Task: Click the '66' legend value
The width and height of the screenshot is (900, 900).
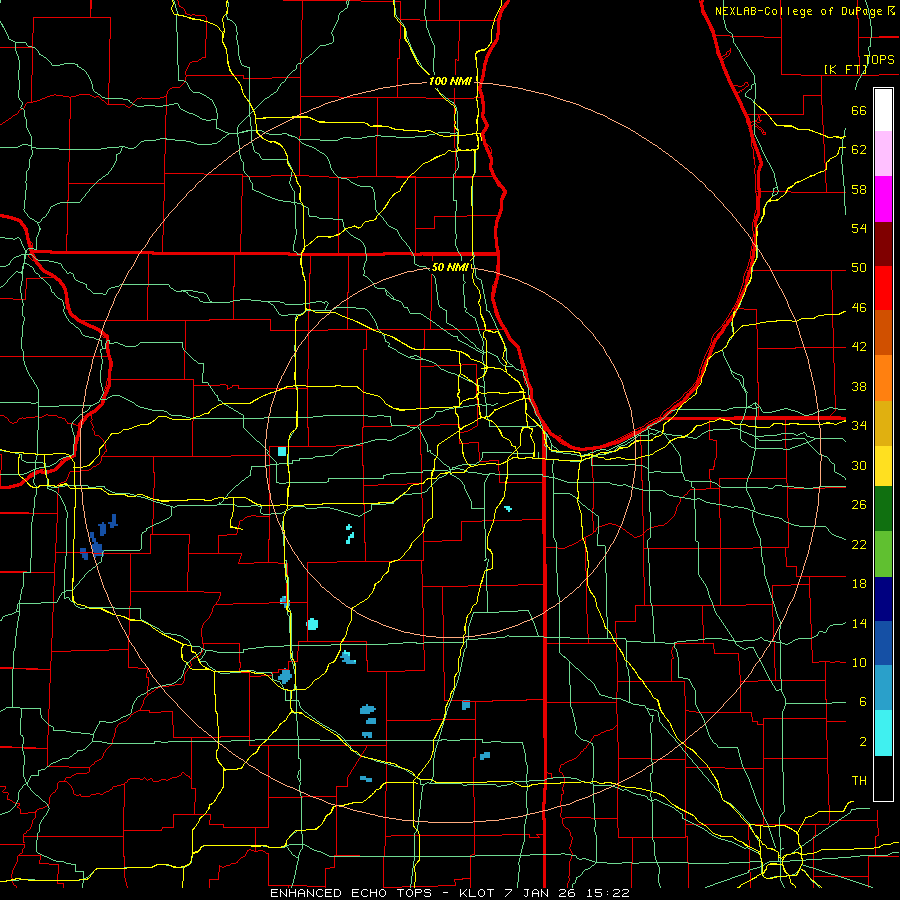Action: (x=859, y=110)
